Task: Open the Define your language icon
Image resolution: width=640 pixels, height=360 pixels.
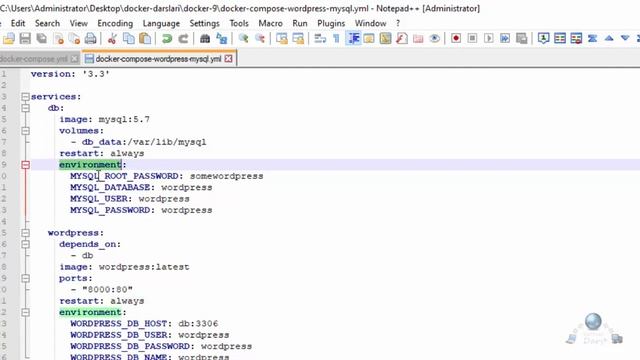Action: [x=369, y=39]
